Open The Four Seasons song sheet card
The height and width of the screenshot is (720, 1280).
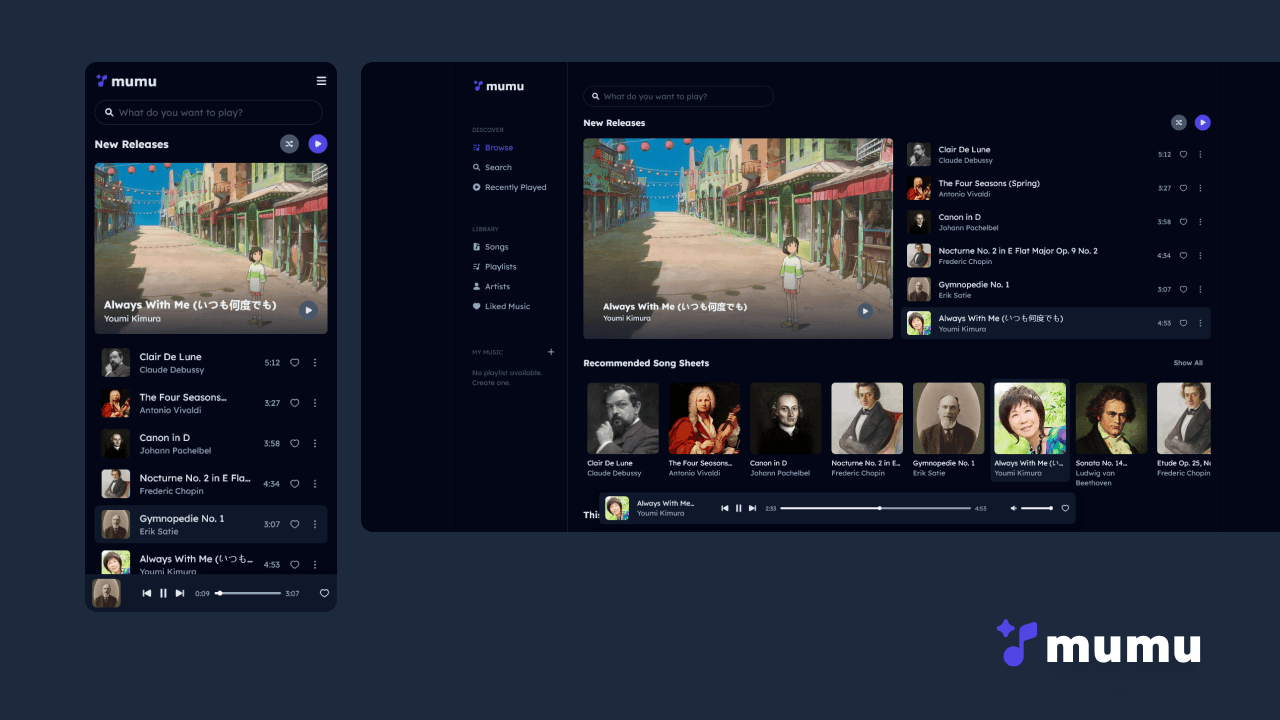coord(704,430)
